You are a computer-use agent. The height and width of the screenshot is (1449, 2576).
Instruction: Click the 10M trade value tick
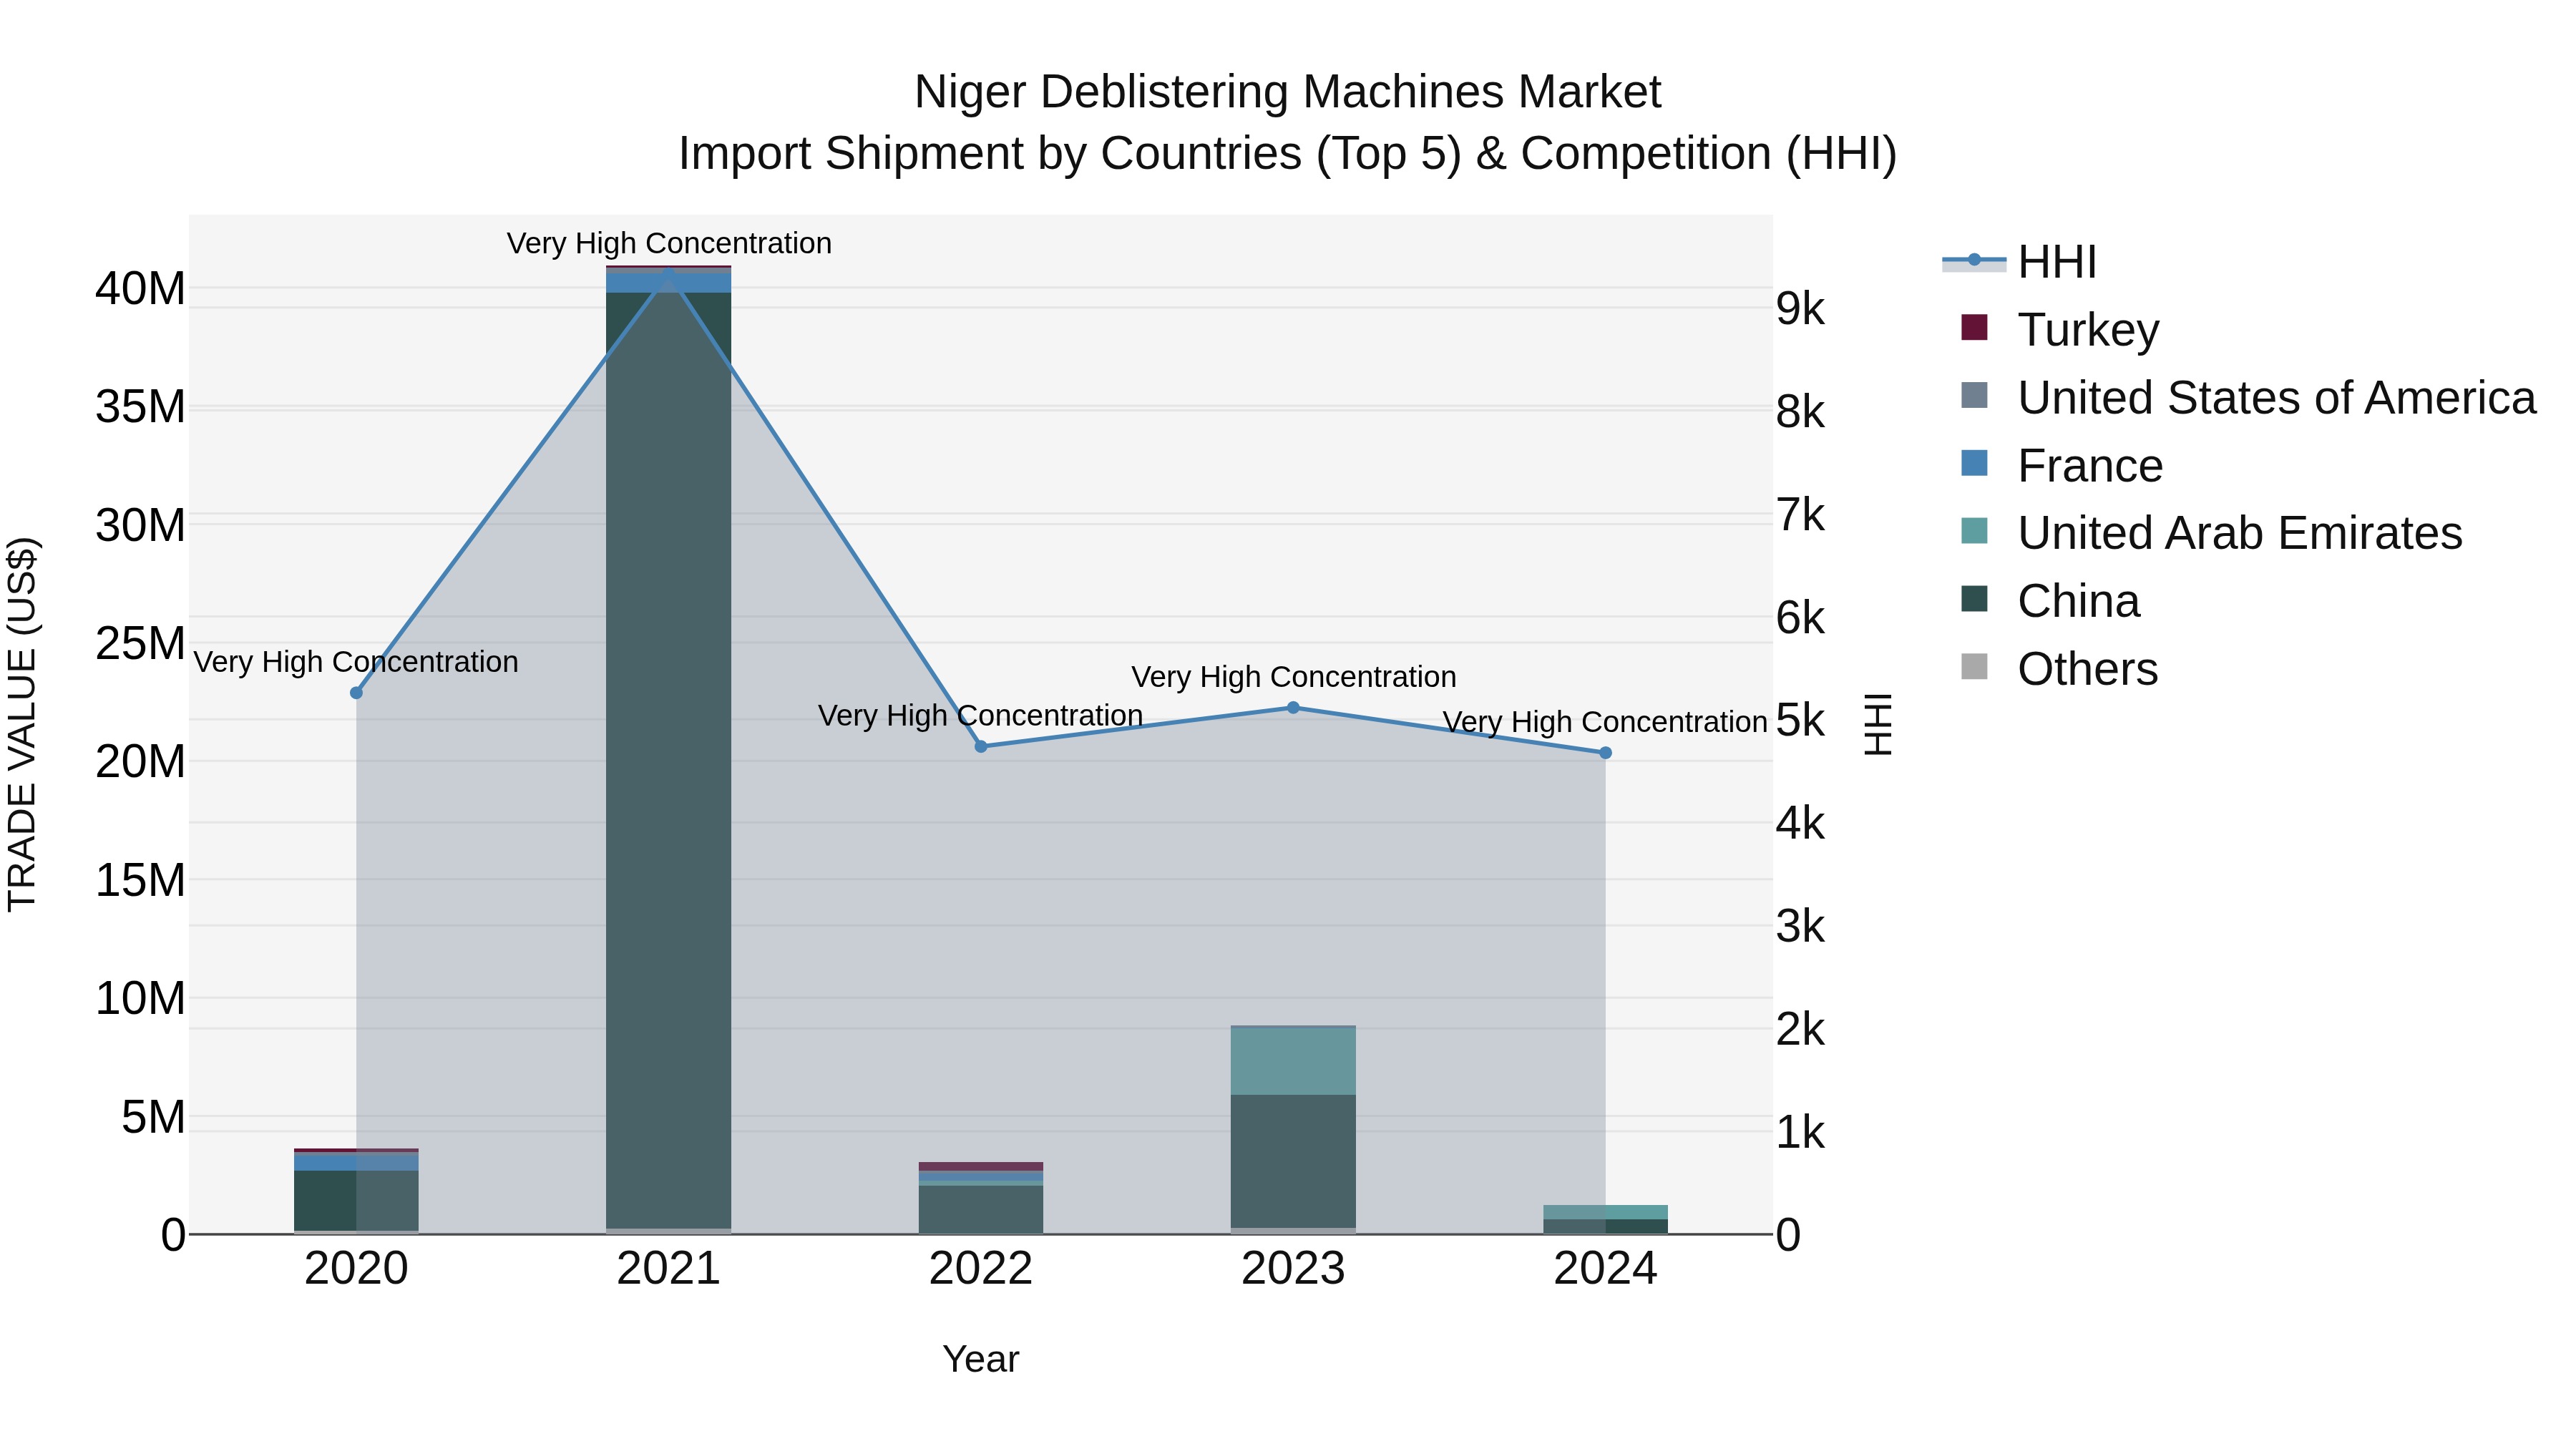140,998
